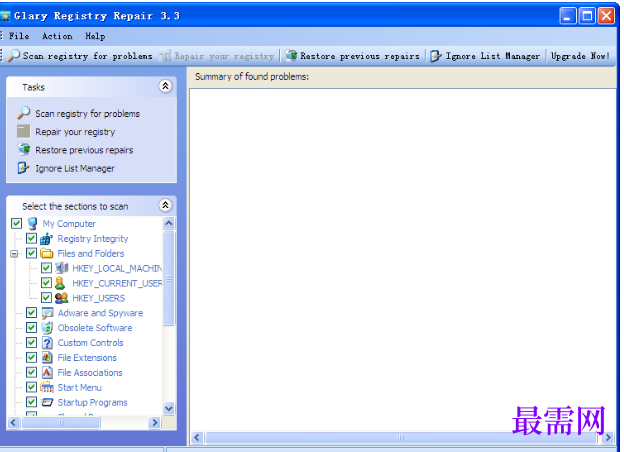Click the sections tree horizontal scrollbar thumb
This screenshot has width=624, height=452.
[60, 423]
